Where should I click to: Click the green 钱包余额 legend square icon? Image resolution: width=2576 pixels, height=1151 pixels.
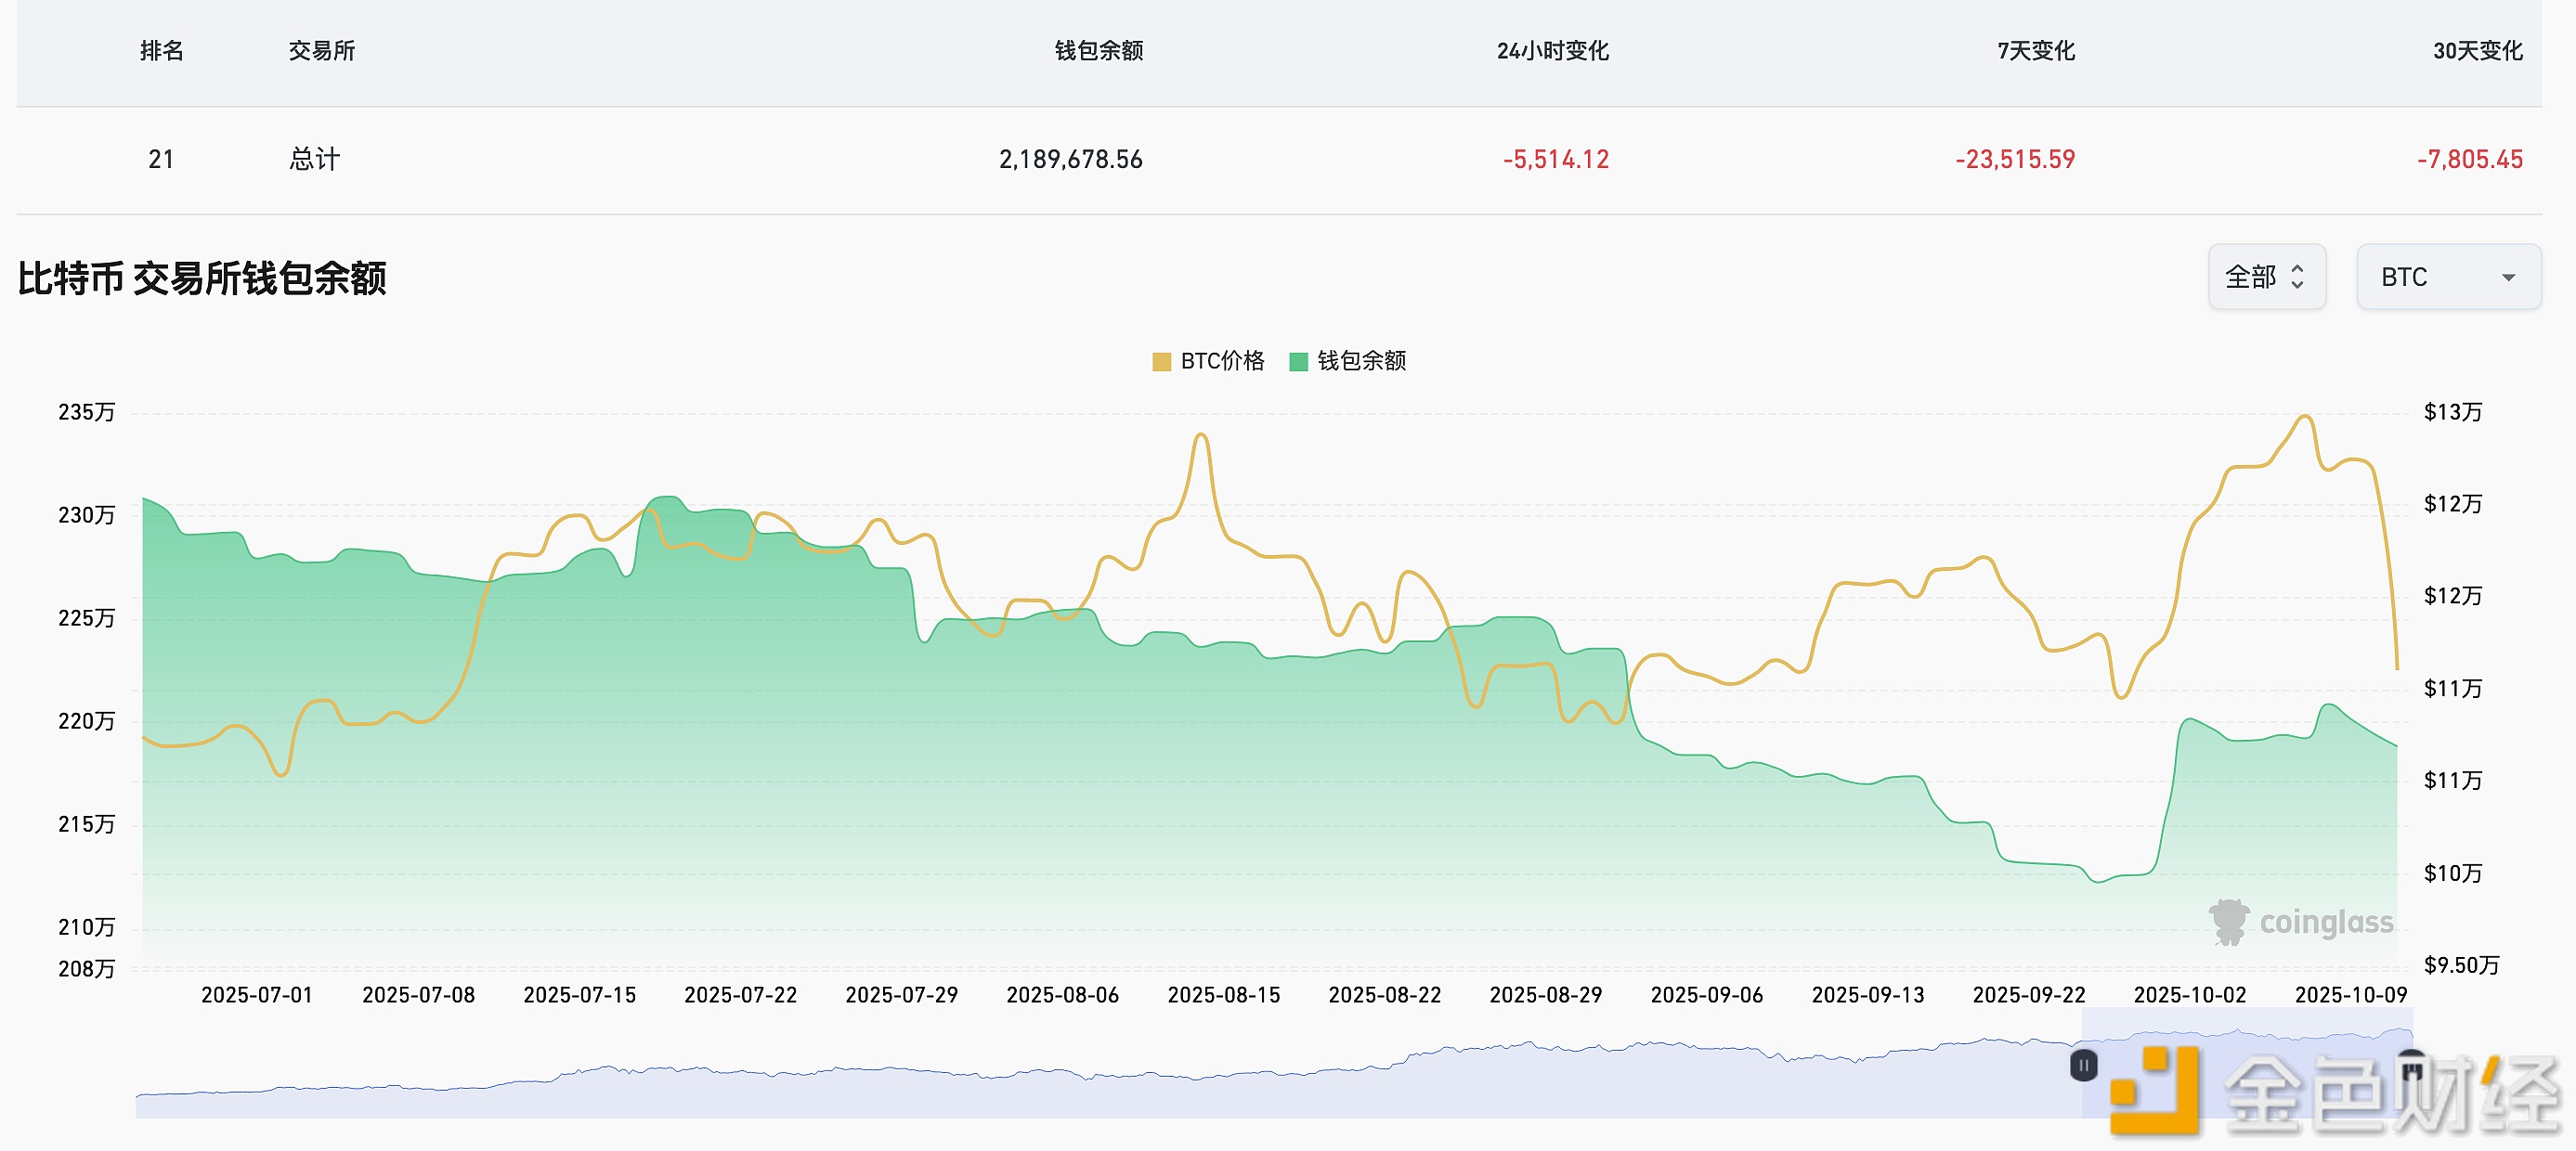point(1299,361)
